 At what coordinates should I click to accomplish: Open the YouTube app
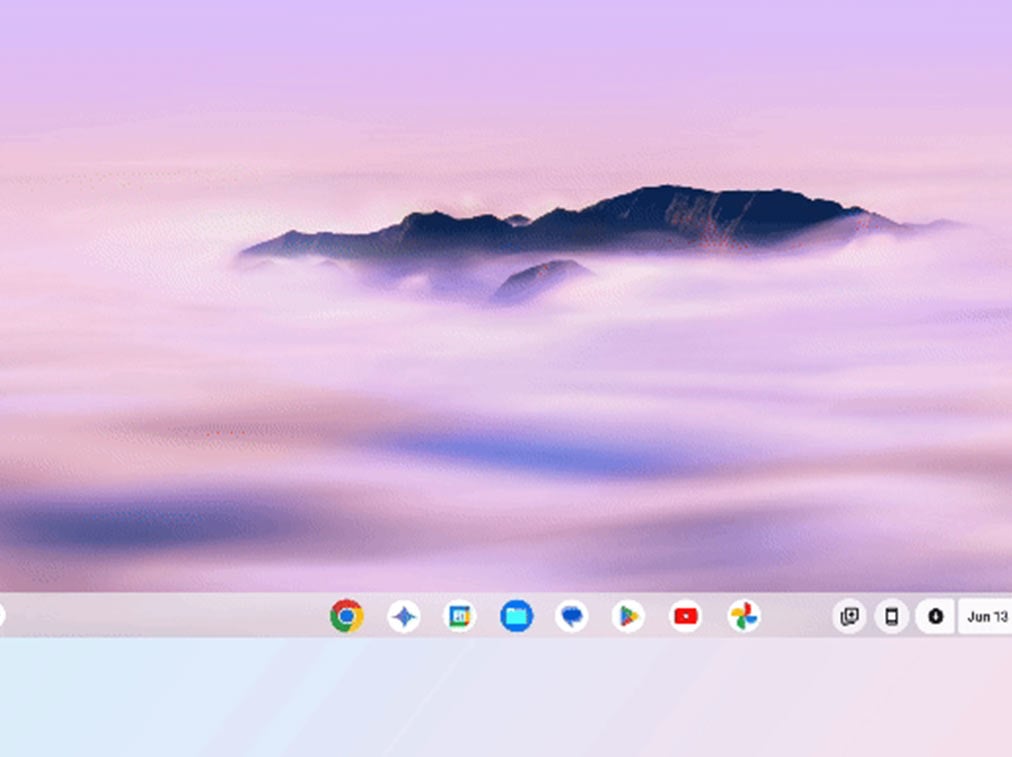pyautogui.click(x=685, y=616)
